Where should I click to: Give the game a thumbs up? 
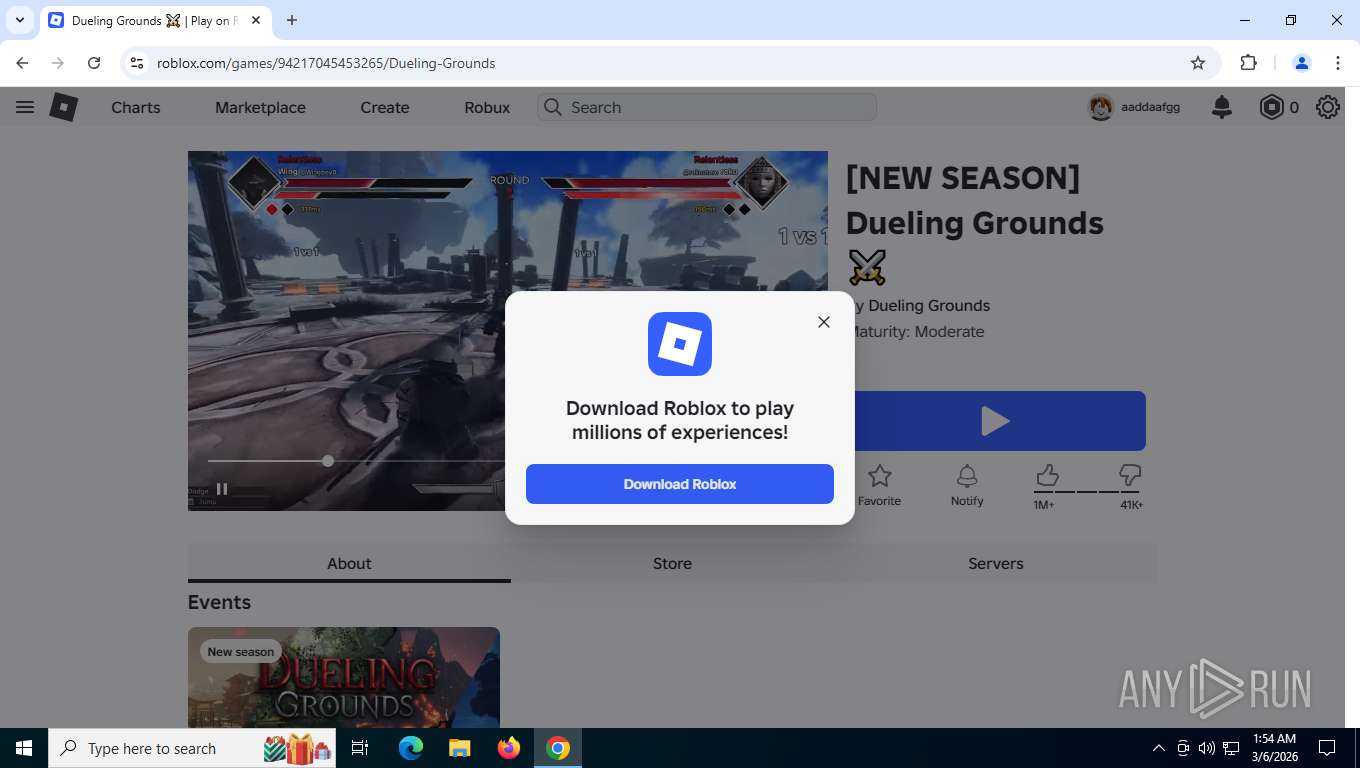[1047, 475]
